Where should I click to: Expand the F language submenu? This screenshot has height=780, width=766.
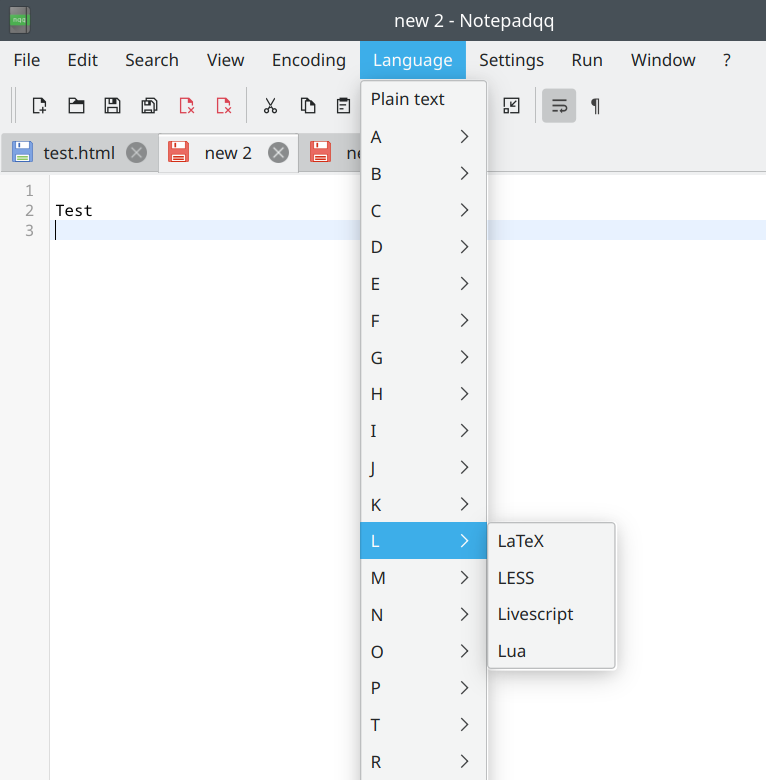(x=423, y=321)
